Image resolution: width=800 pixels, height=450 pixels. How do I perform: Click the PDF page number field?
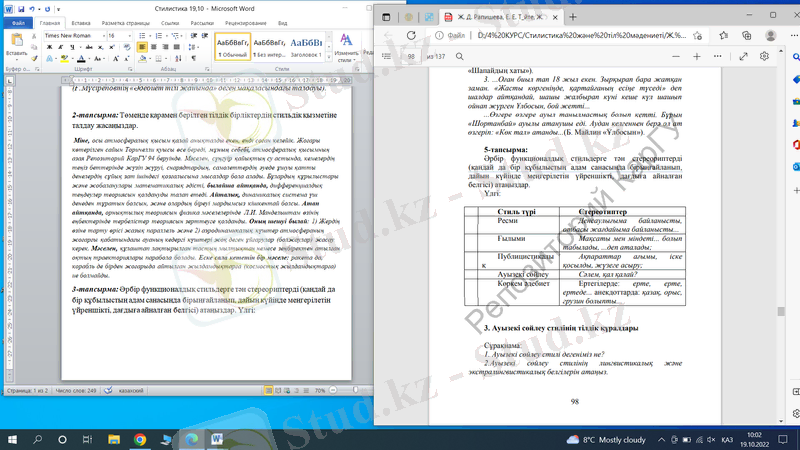pos(410,57)
